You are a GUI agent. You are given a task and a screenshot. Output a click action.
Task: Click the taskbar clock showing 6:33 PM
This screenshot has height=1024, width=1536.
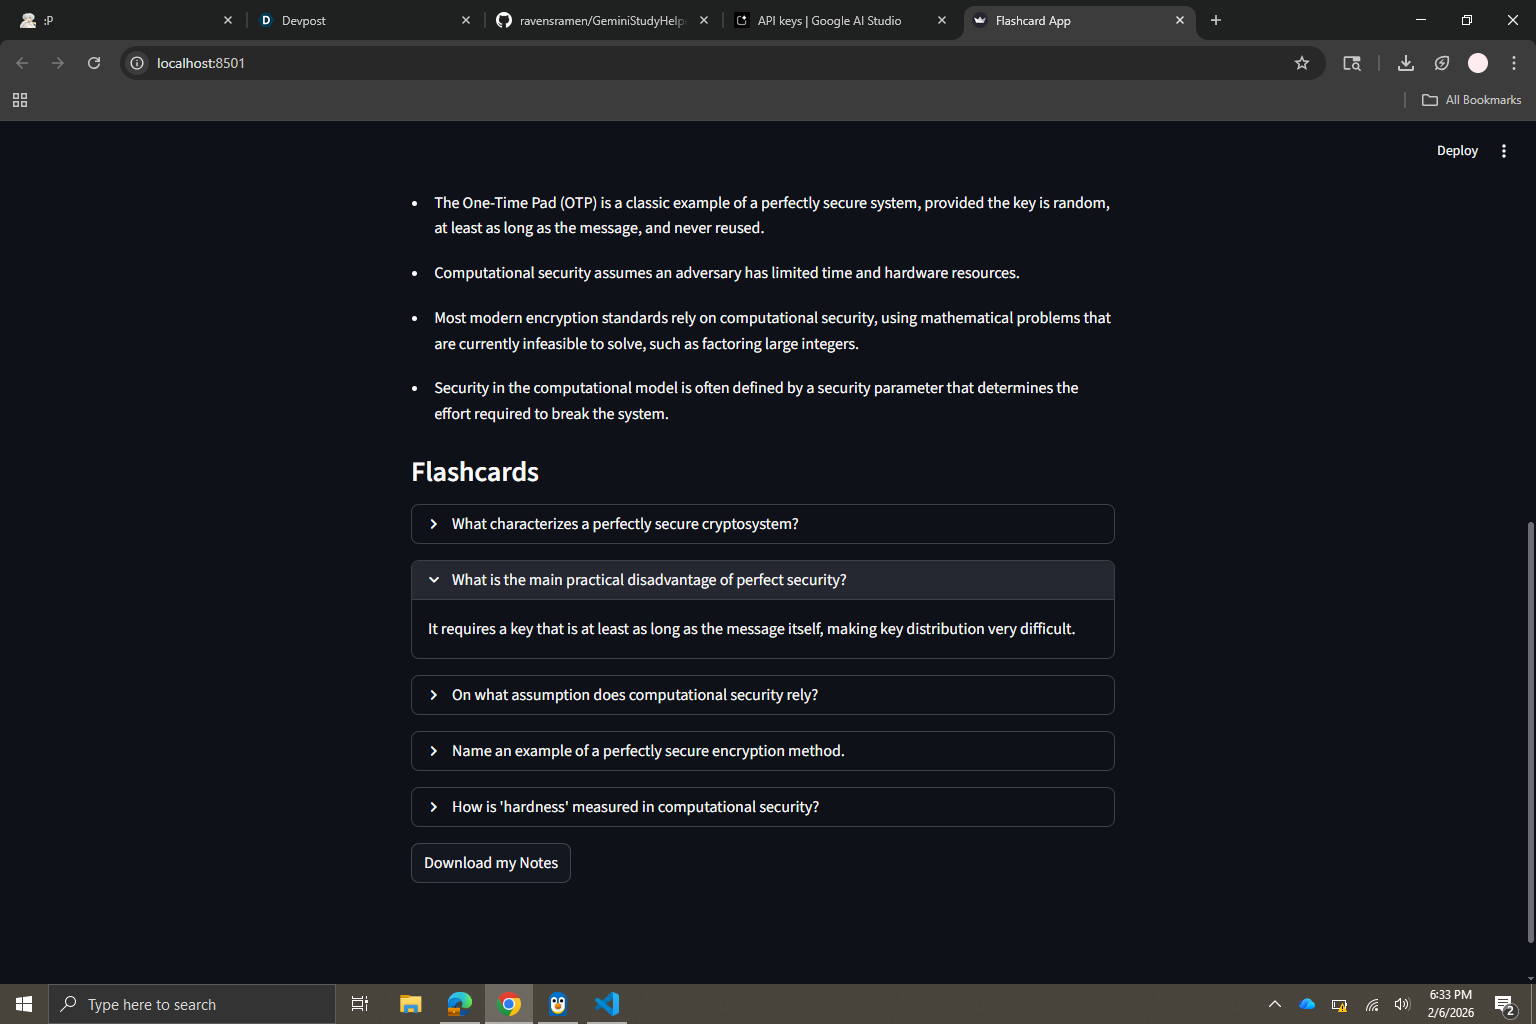click(1451, 1004)
